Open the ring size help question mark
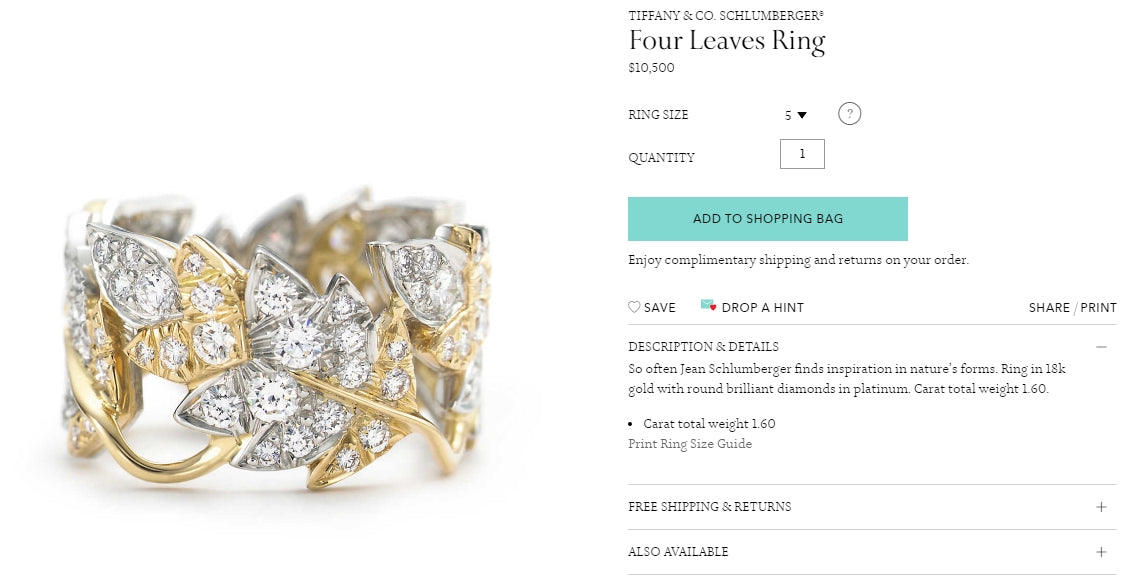 point(849,114)
